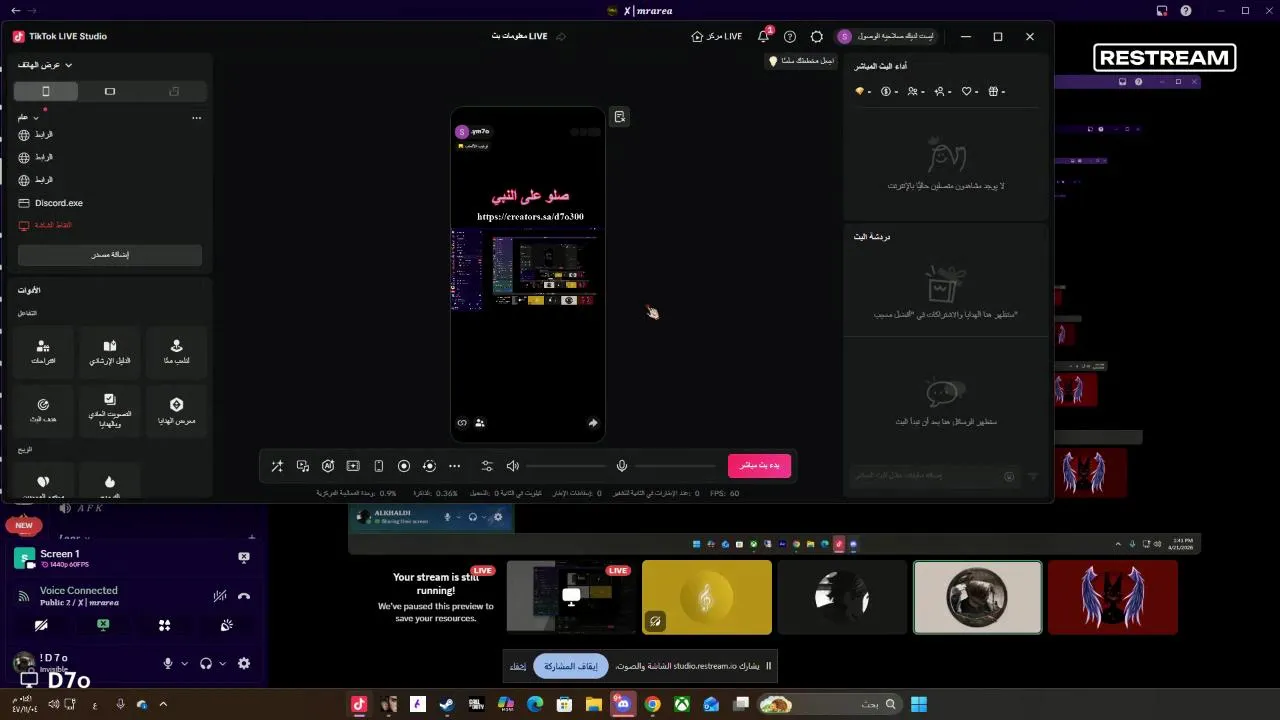Open the LIVE Center home link
Screen dimensions: 1280x720
(x=717, y=36)
